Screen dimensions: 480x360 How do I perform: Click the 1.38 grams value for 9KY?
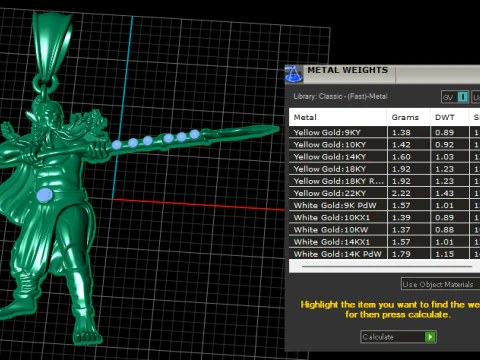coord(401,133)
